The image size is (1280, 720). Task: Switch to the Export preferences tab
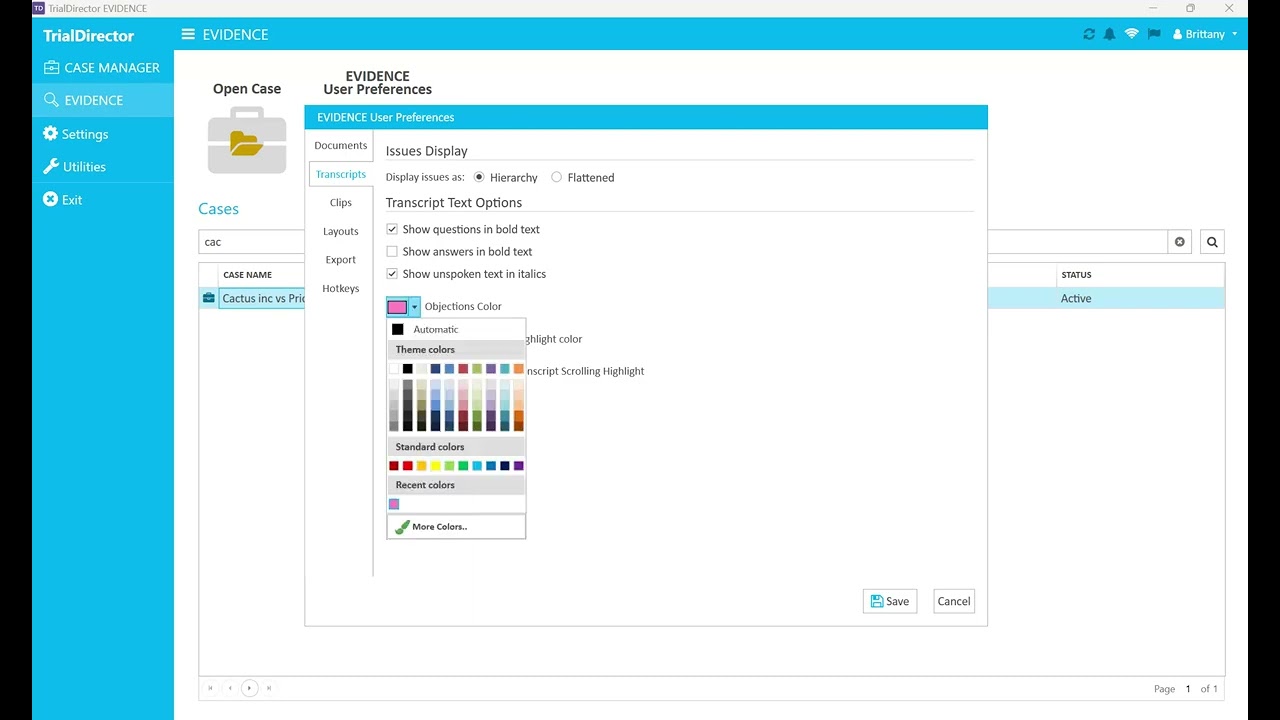point(340,259)
